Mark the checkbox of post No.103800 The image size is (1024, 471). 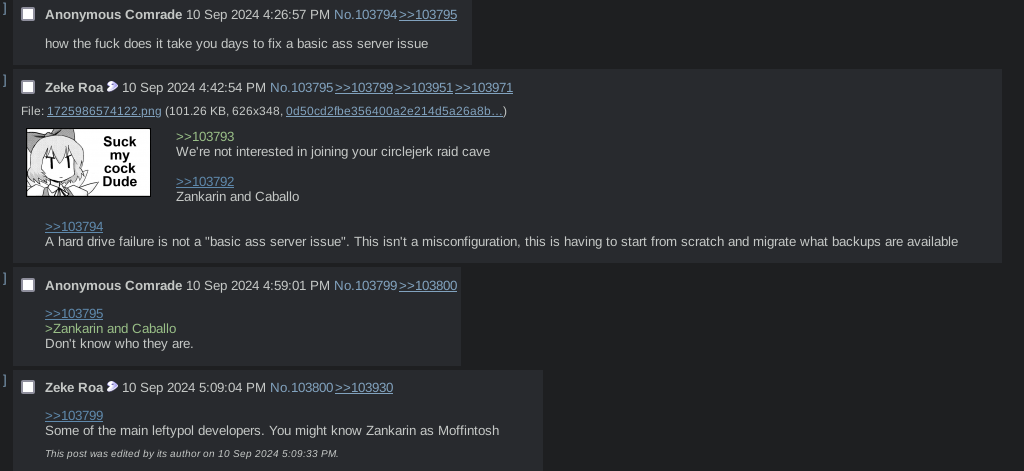coord(28,388)
